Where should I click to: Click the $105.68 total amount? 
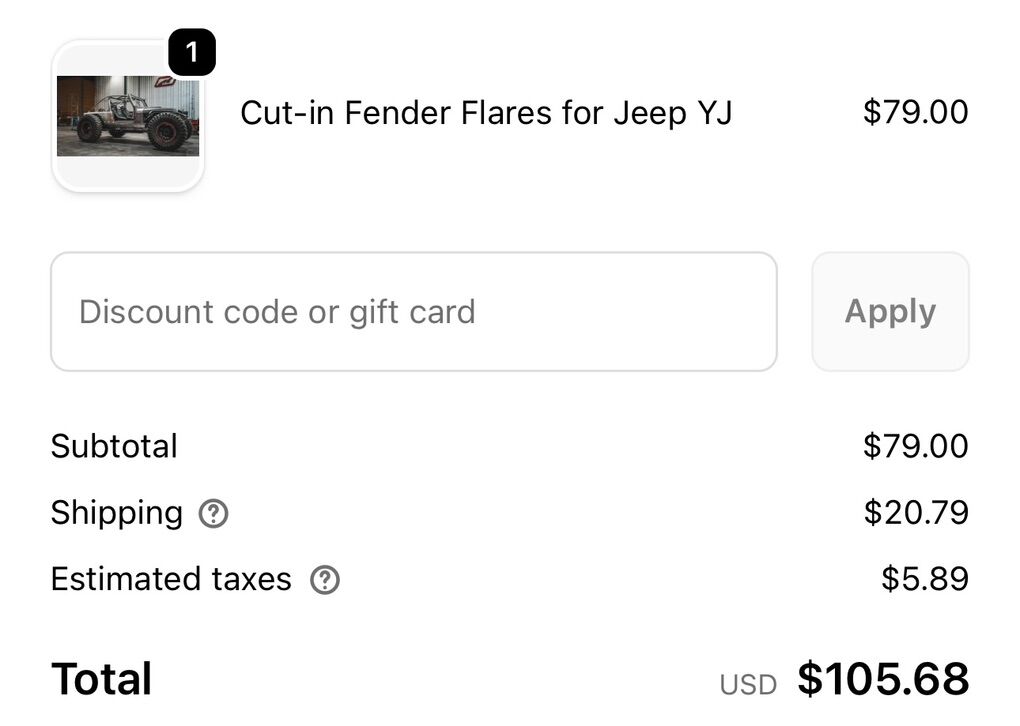[883, 679]
